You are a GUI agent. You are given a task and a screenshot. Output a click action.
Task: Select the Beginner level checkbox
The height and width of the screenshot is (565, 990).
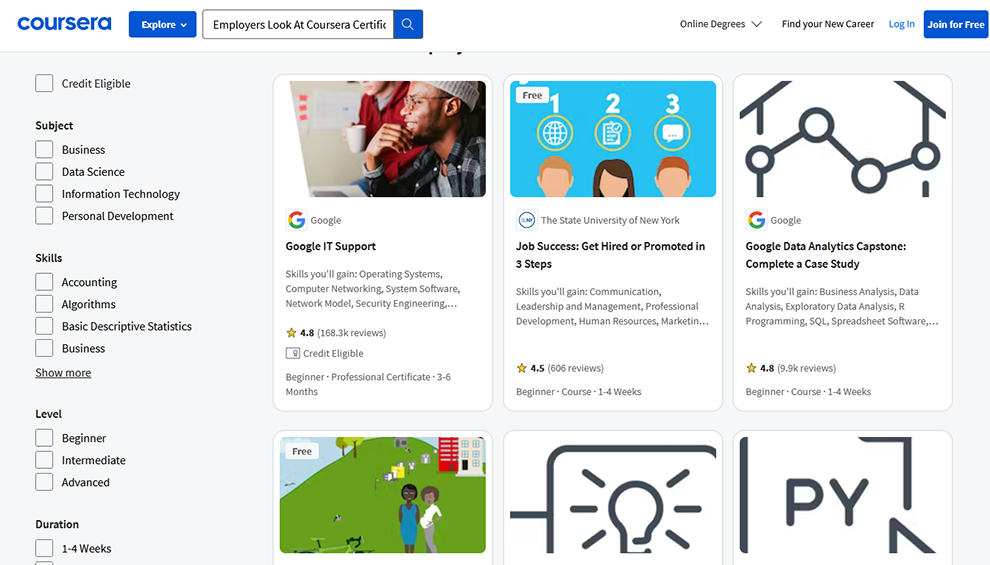44,438
